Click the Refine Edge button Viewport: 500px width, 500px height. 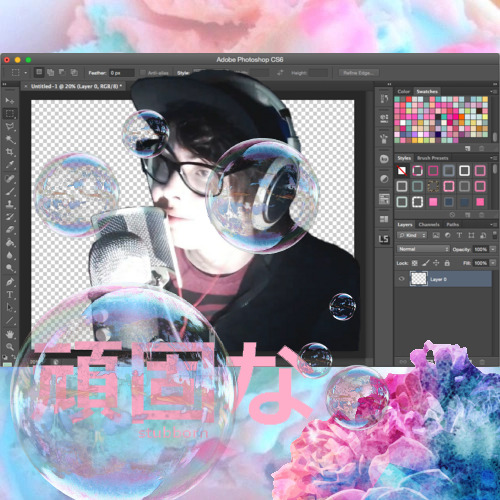359,73
